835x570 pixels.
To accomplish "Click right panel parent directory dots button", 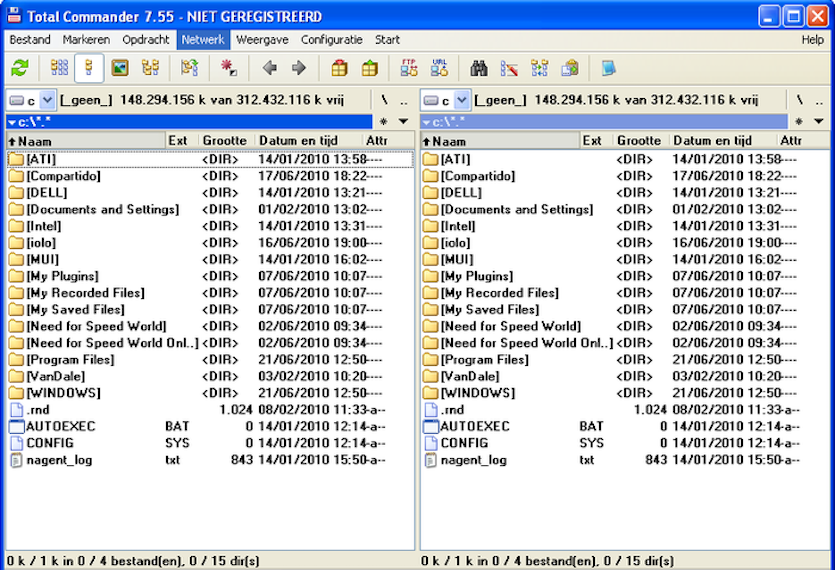I will [x=819, y=100].
